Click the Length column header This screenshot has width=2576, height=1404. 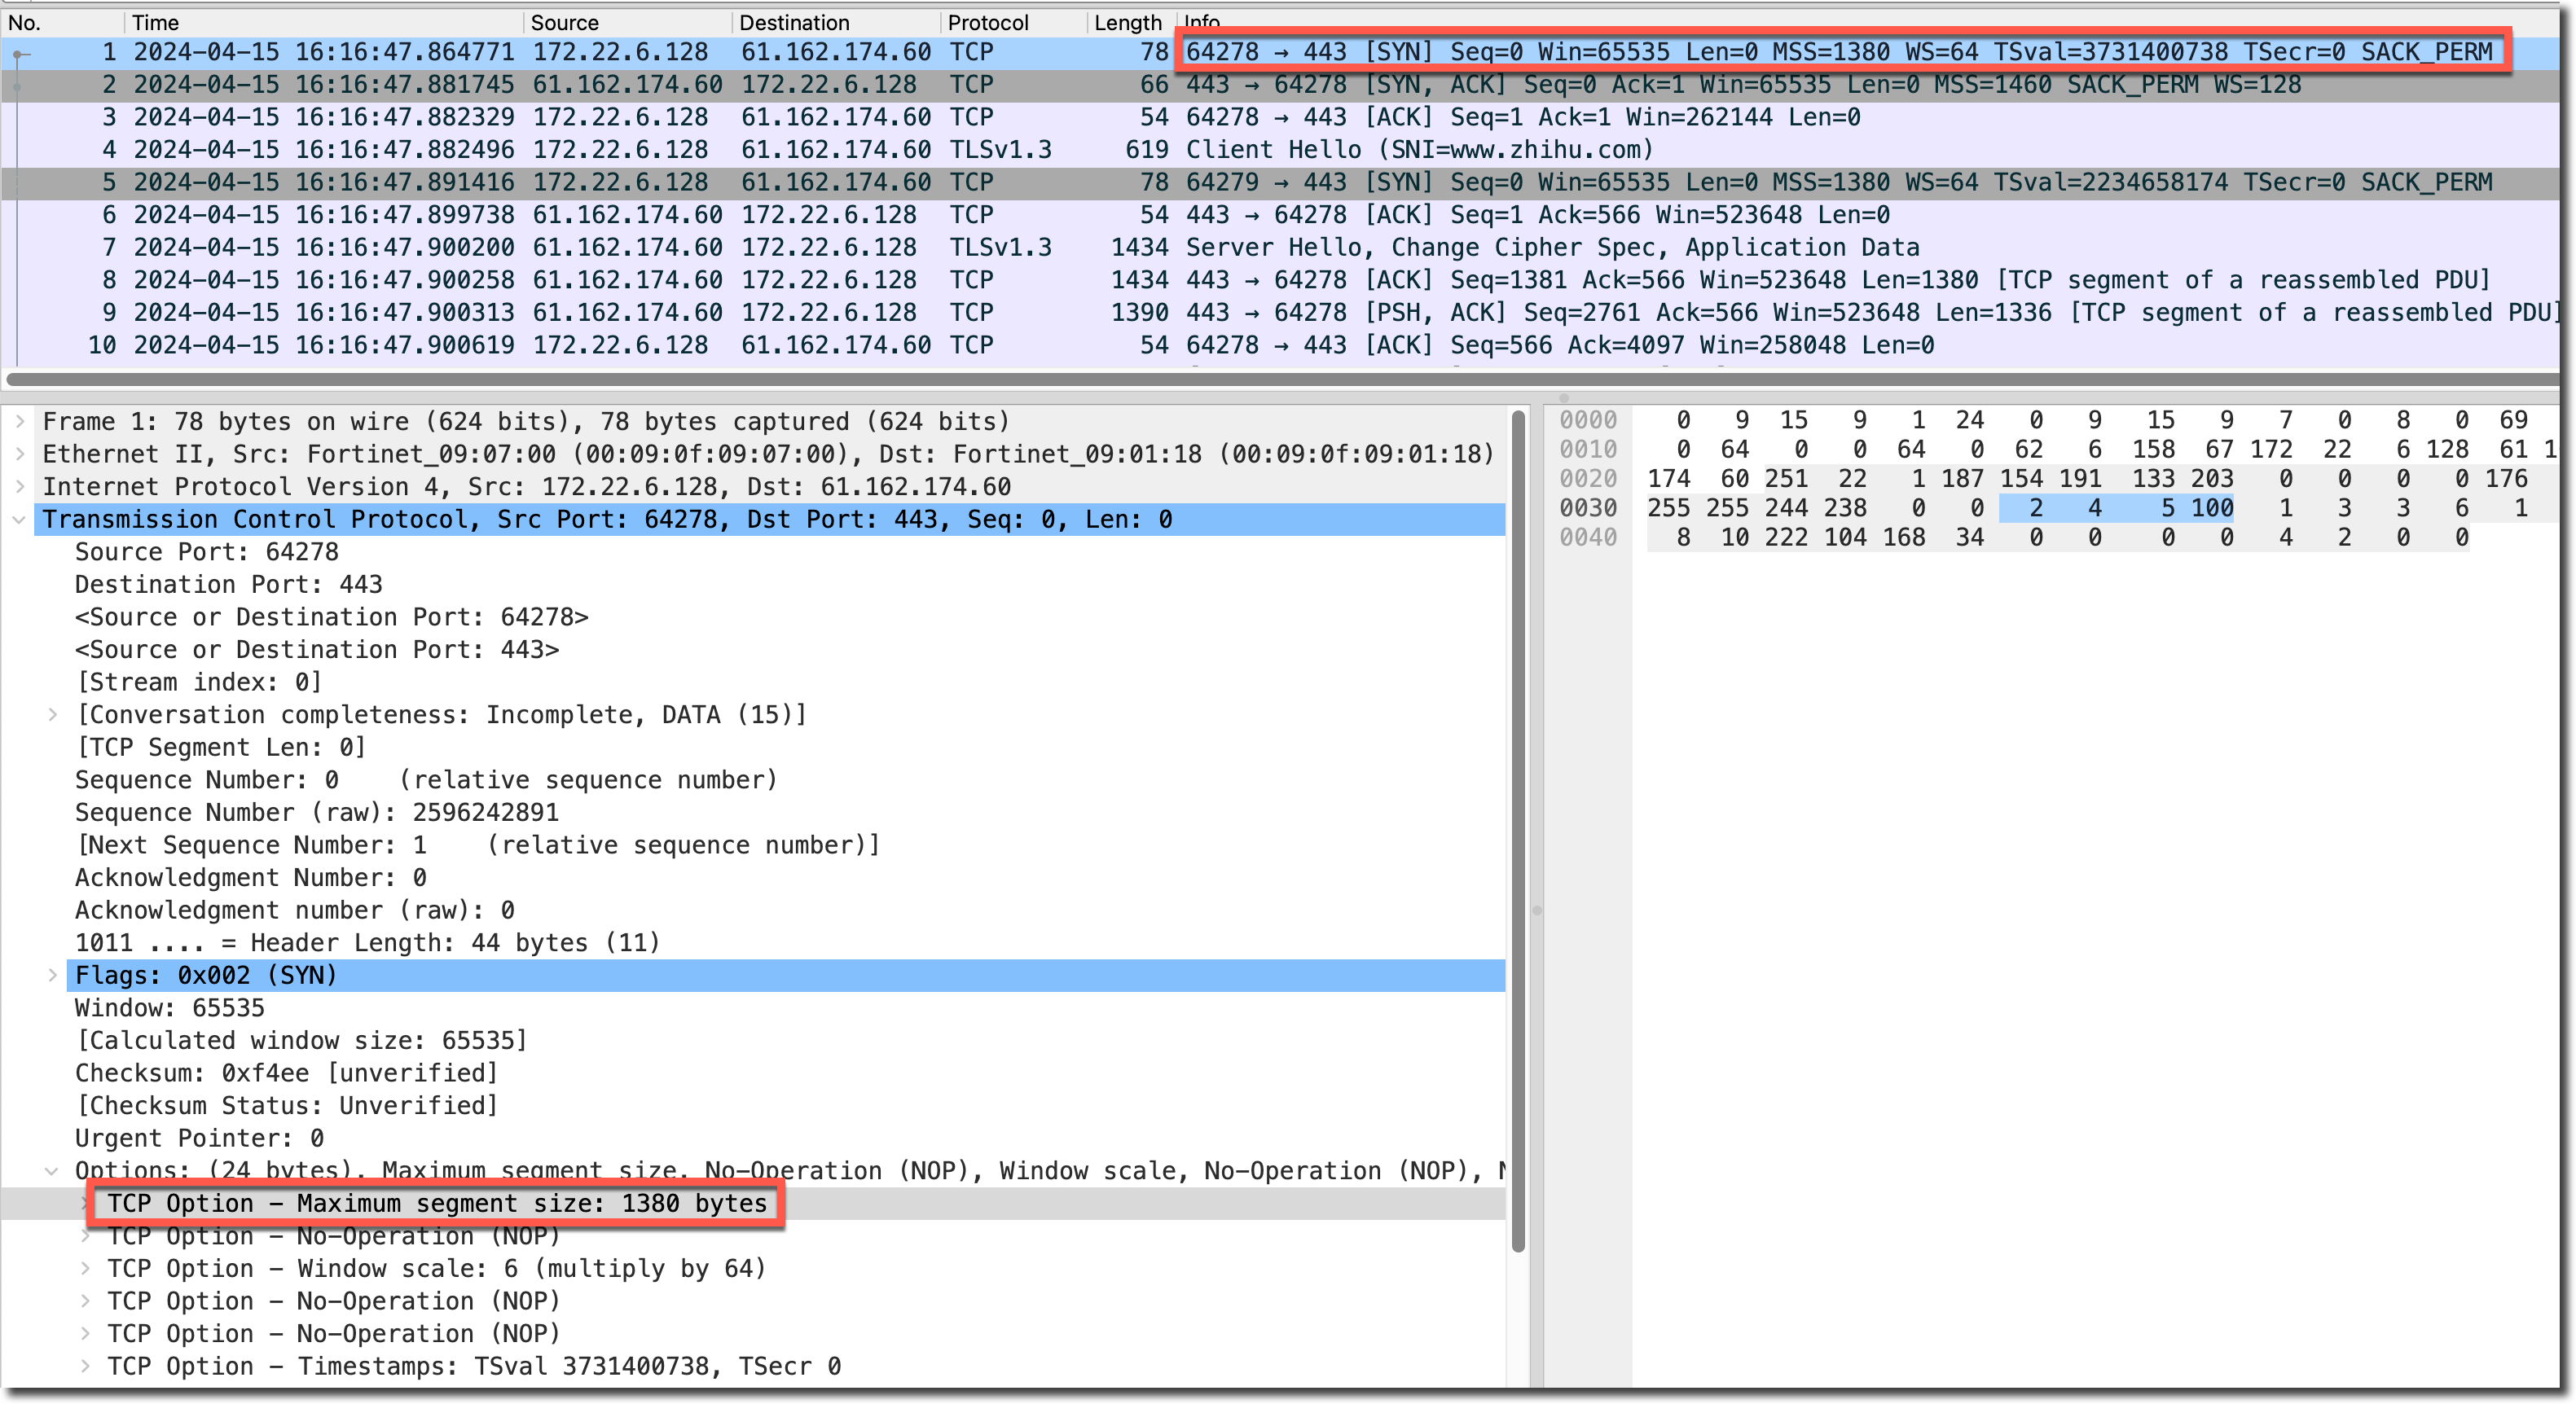(x=1127, y=22)
